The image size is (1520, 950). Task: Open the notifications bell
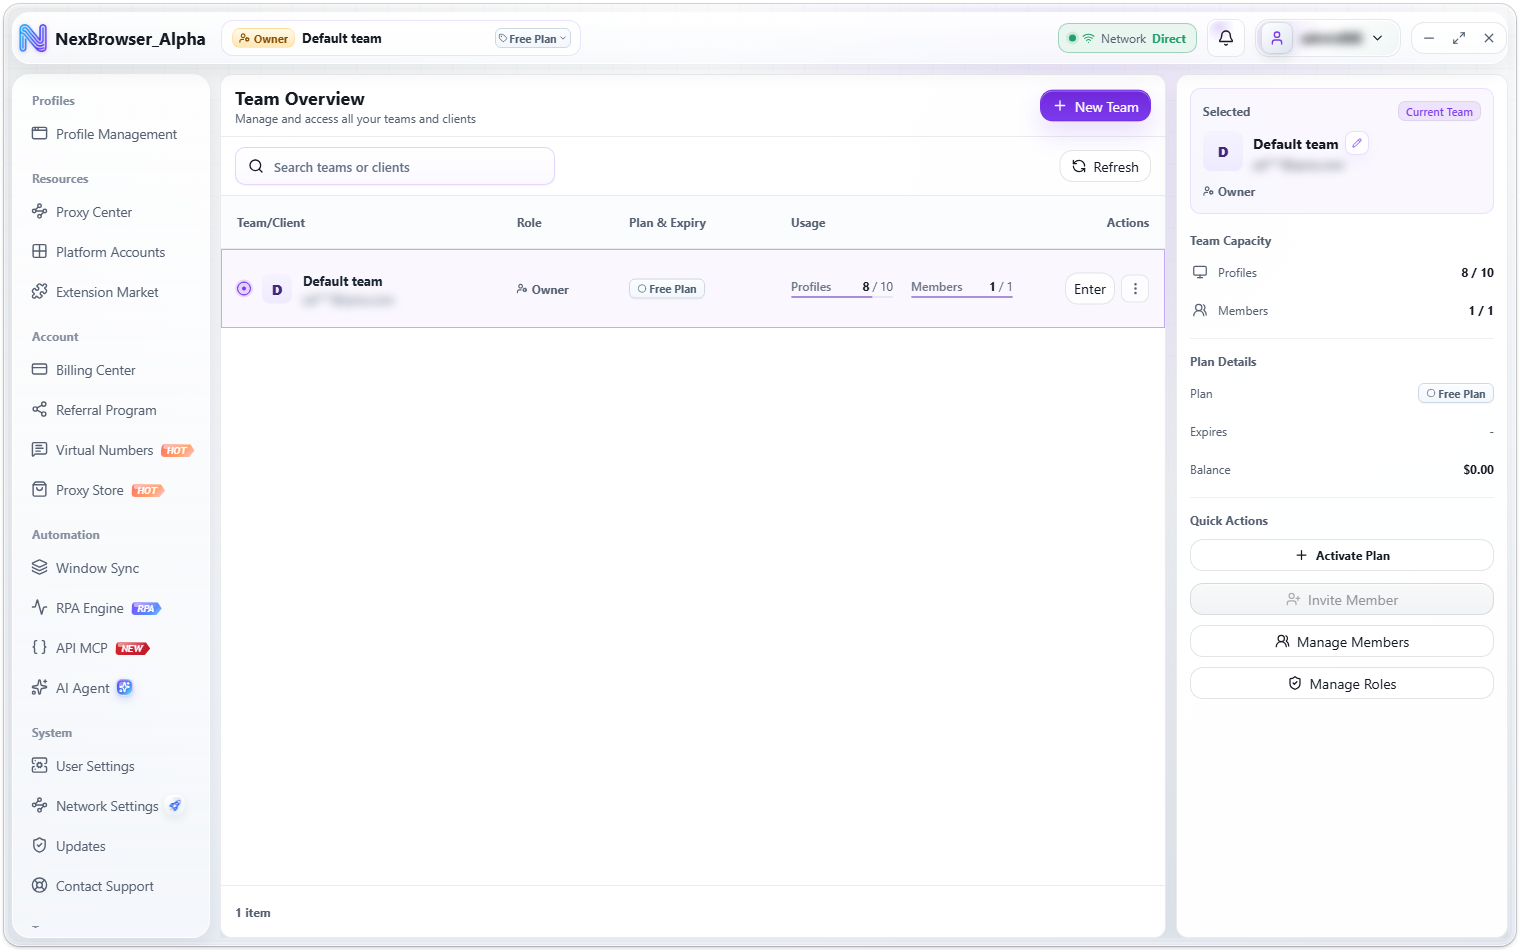(x=1226, y=38)
